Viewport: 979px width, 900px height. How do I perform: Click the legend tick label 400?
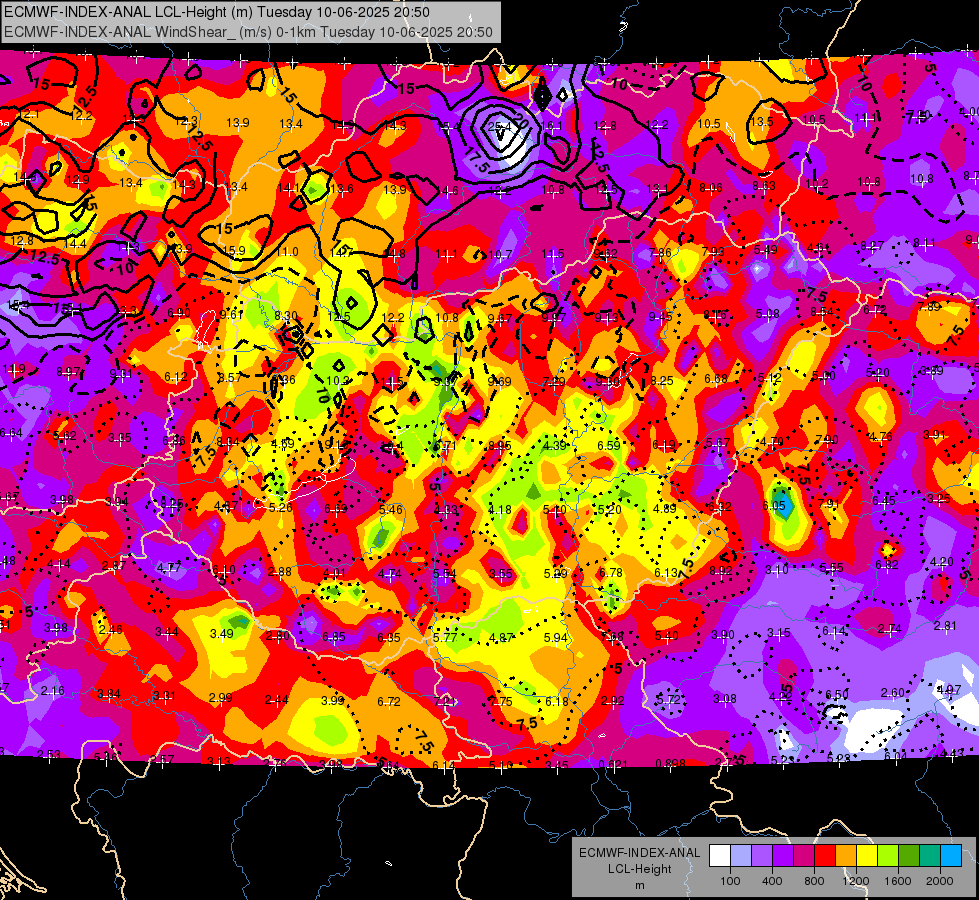[772, 881]
